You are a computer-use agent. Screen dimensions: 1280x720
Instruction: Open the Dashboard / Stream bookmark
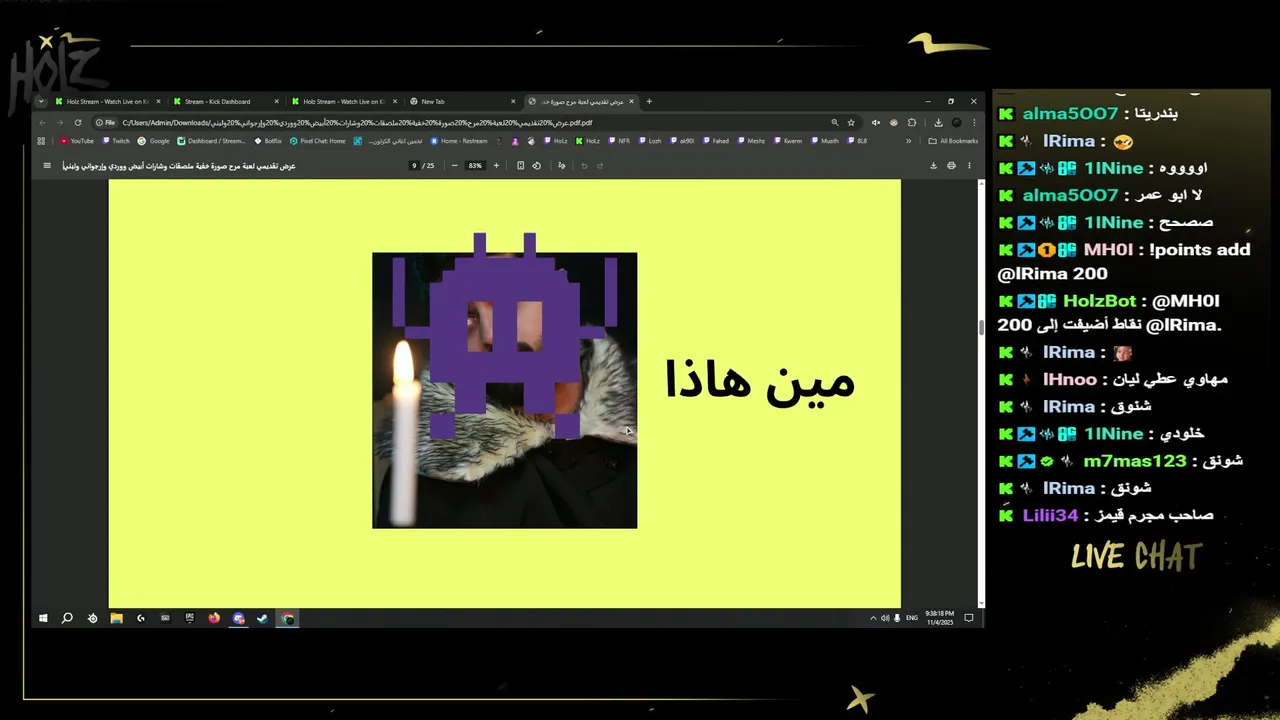211,141
